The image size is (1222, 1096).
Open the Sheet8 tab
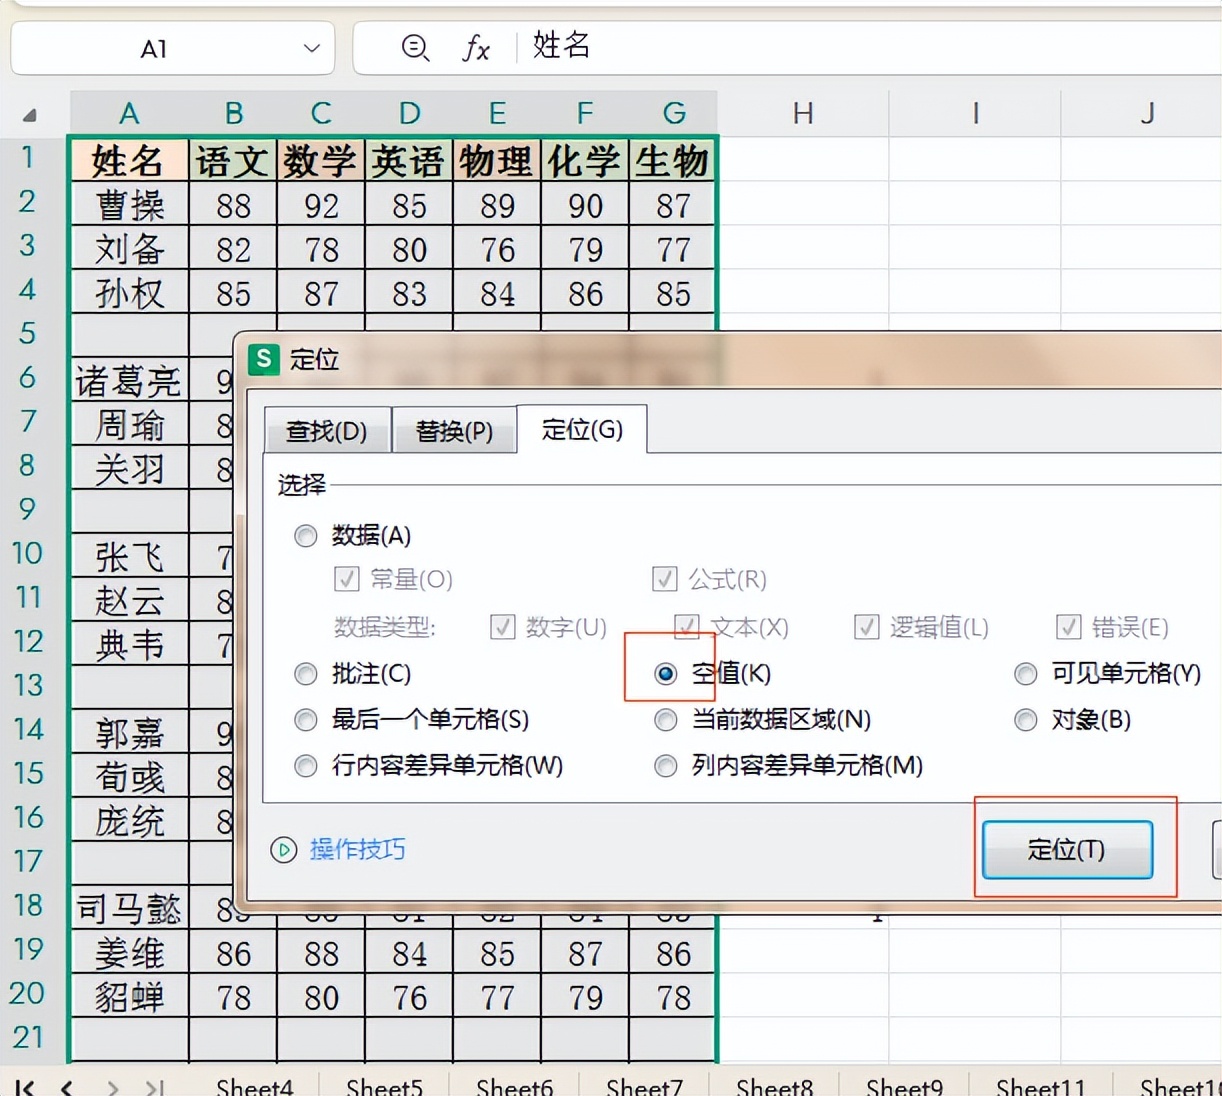tap(774, 1087)
